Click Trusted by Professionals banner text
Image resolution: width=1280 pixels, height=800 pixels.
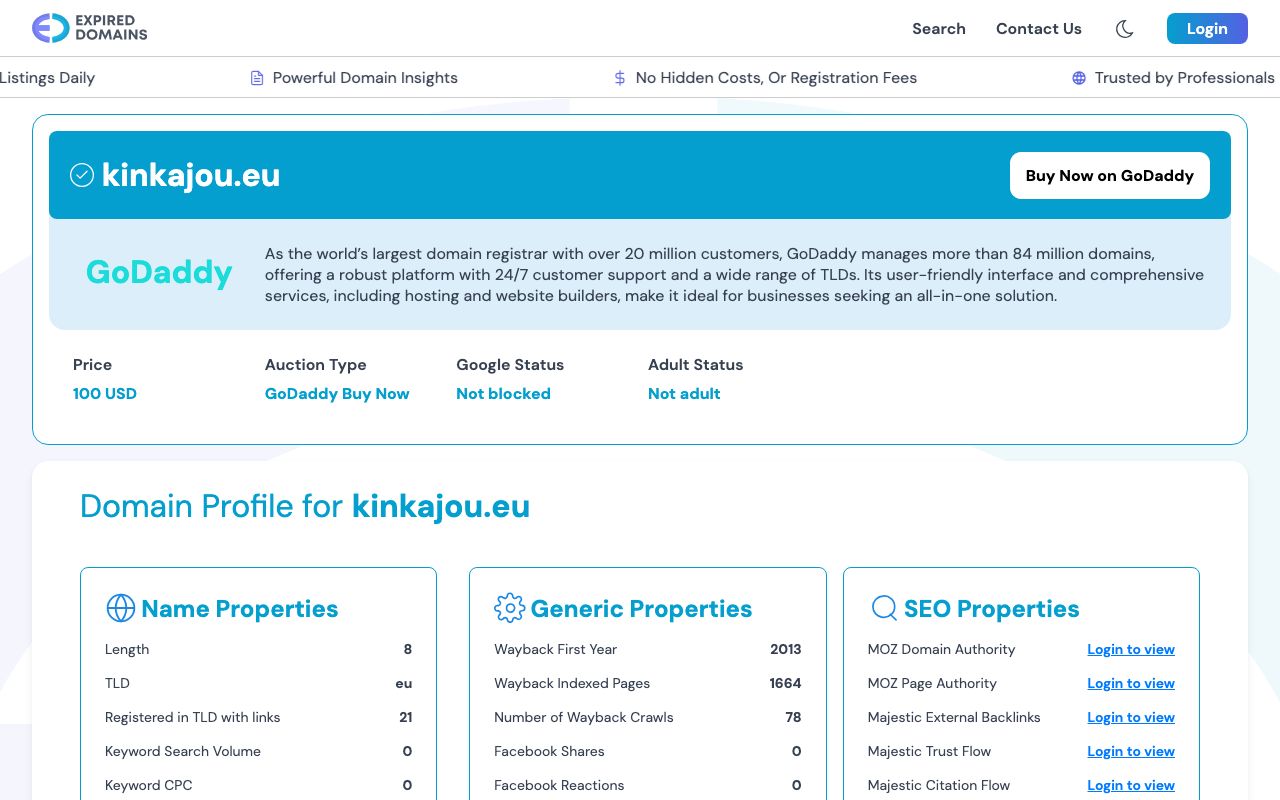point(1185,78)
